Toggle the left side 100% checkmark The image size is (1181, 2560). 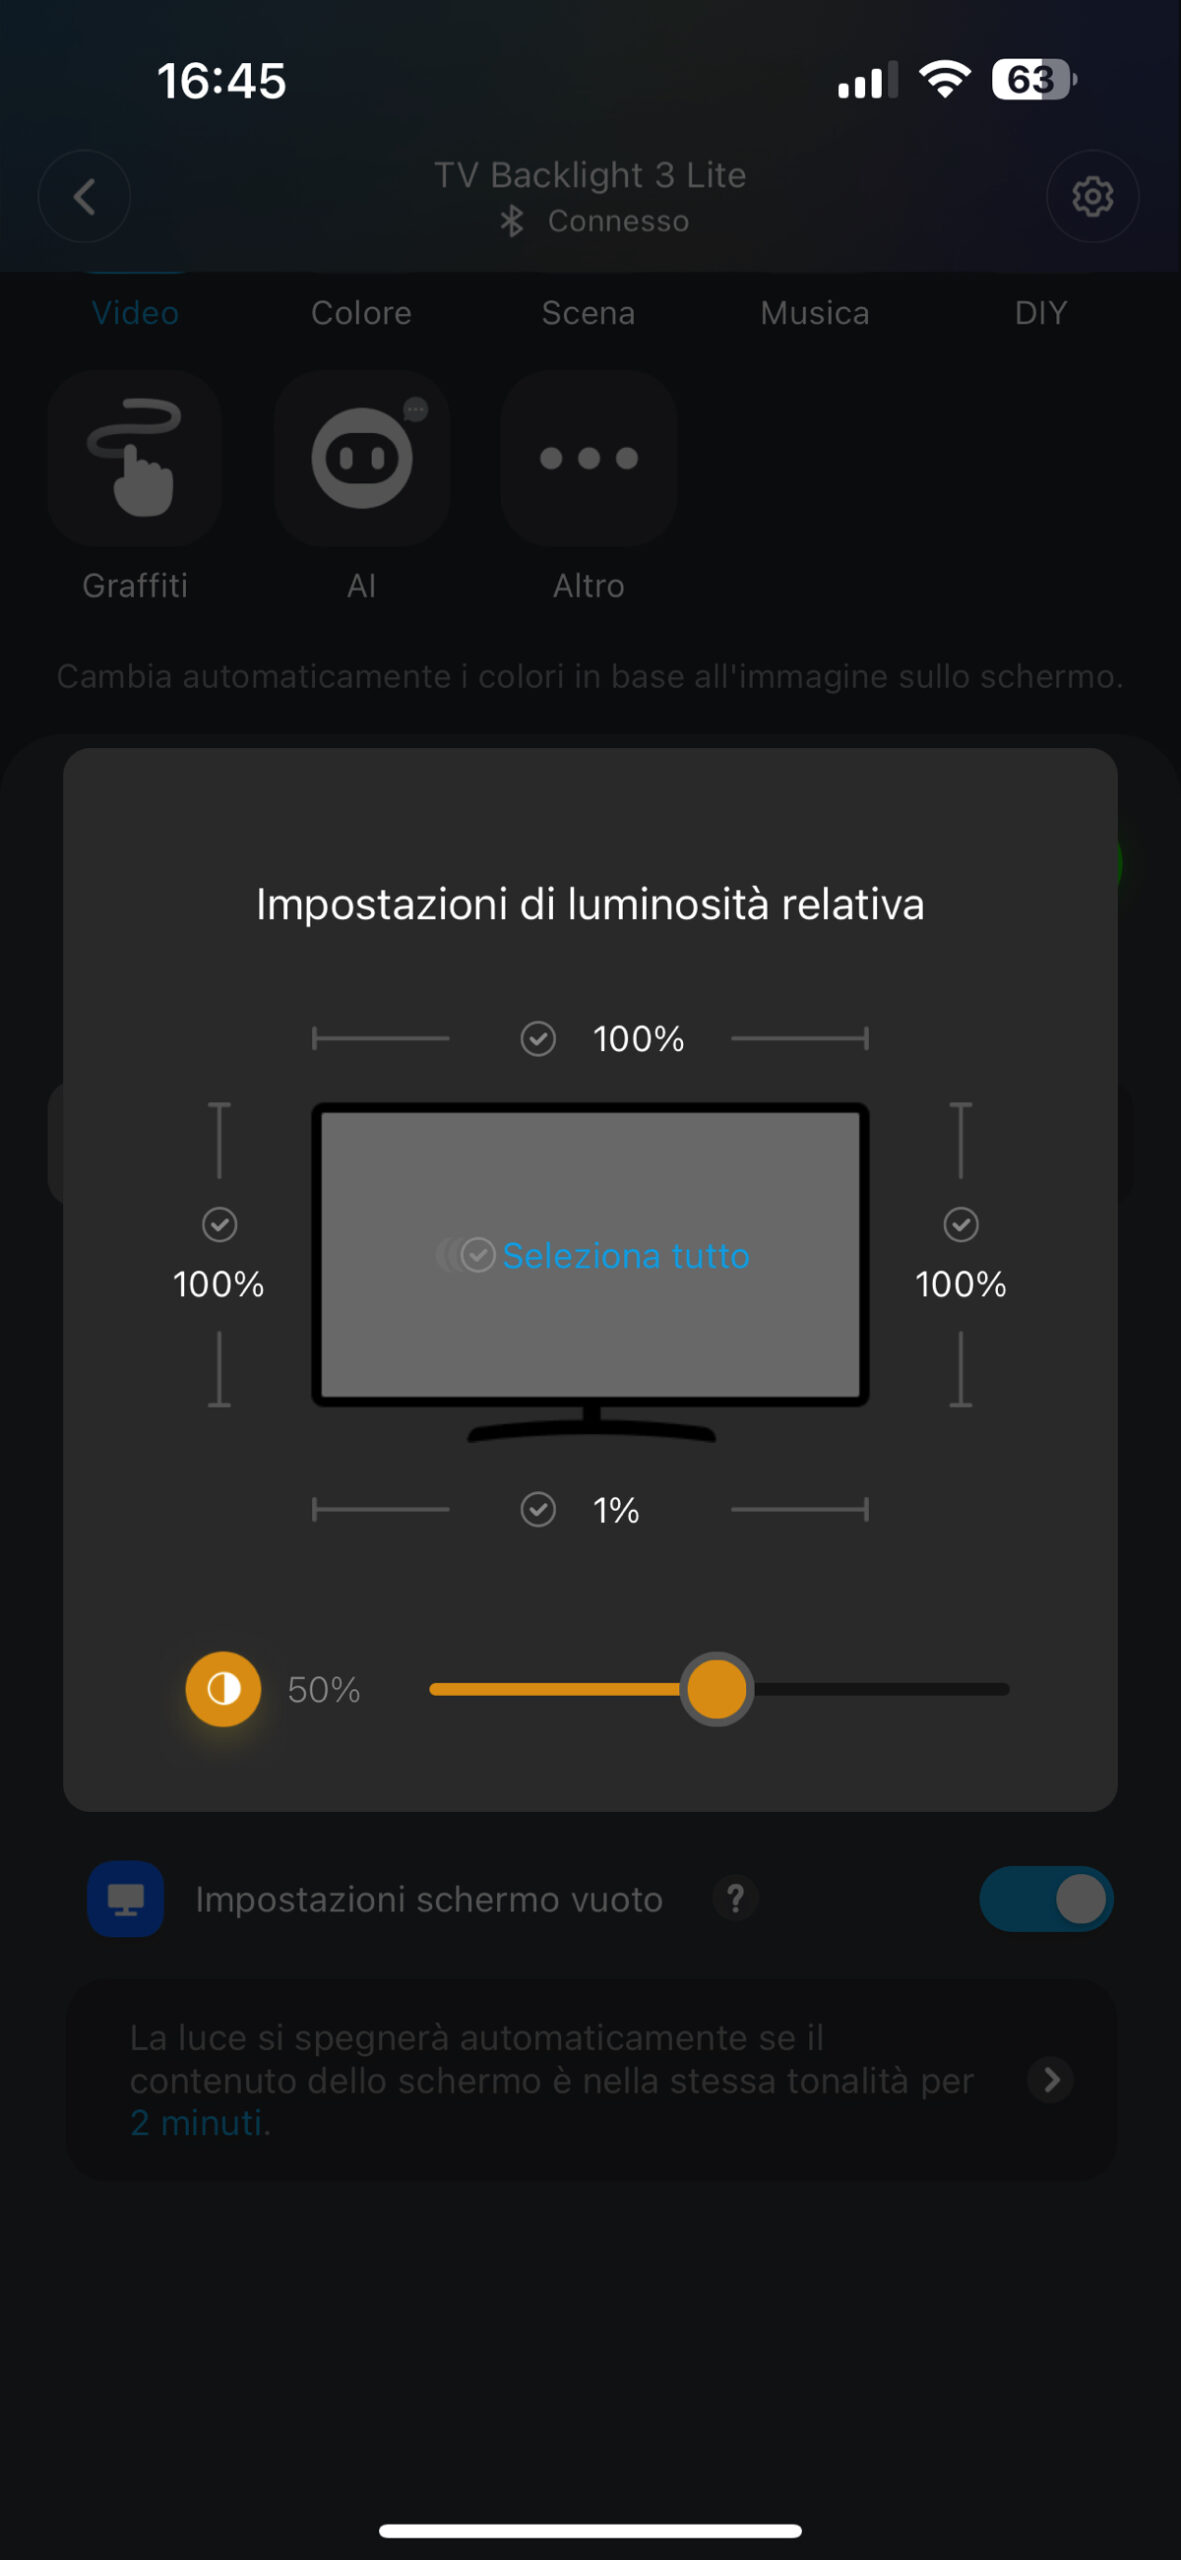(x=219, y=1225)
